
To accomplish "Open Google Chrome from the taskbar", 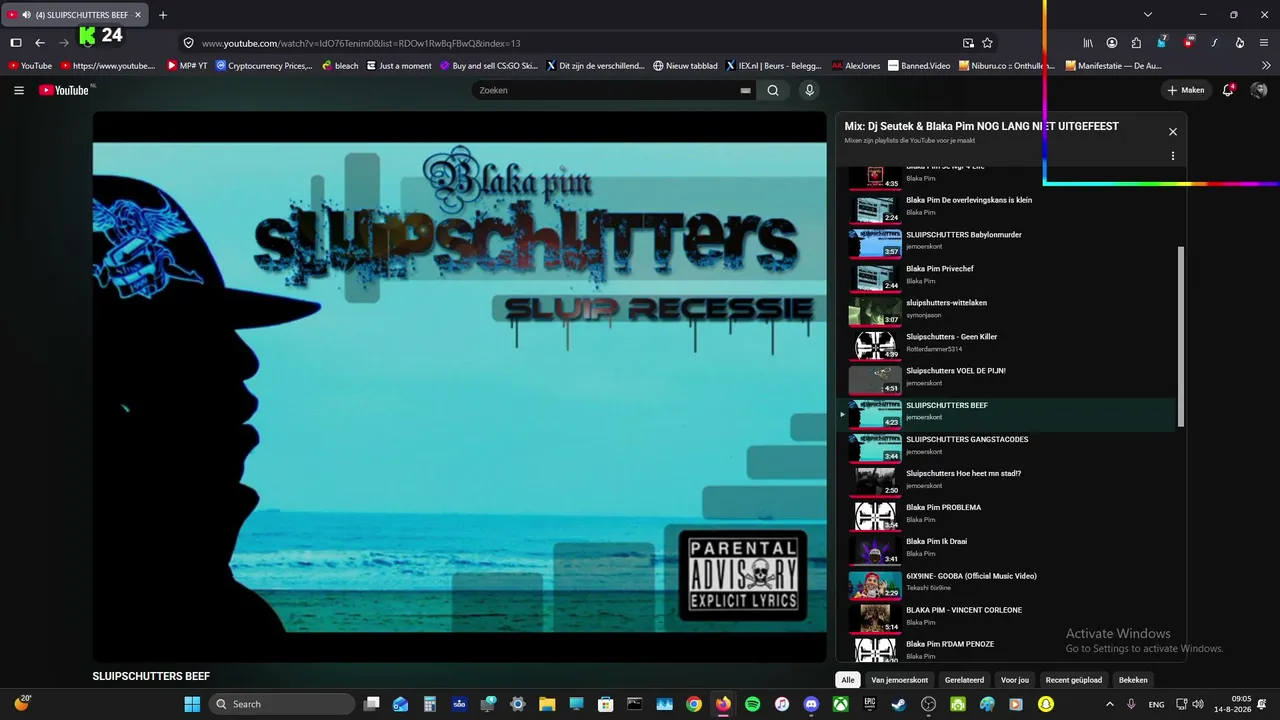I will point(694,704).
